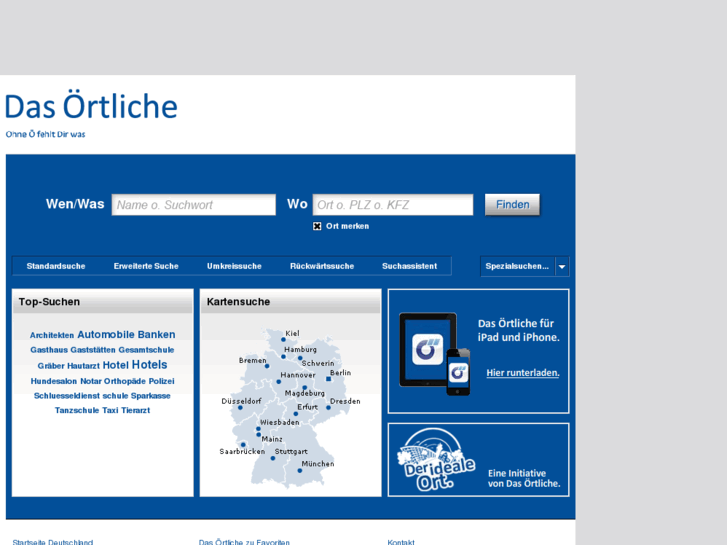Screen dimensions: 727x545
Task: Click the Wen/Was name search field
Action: point(194,205)
